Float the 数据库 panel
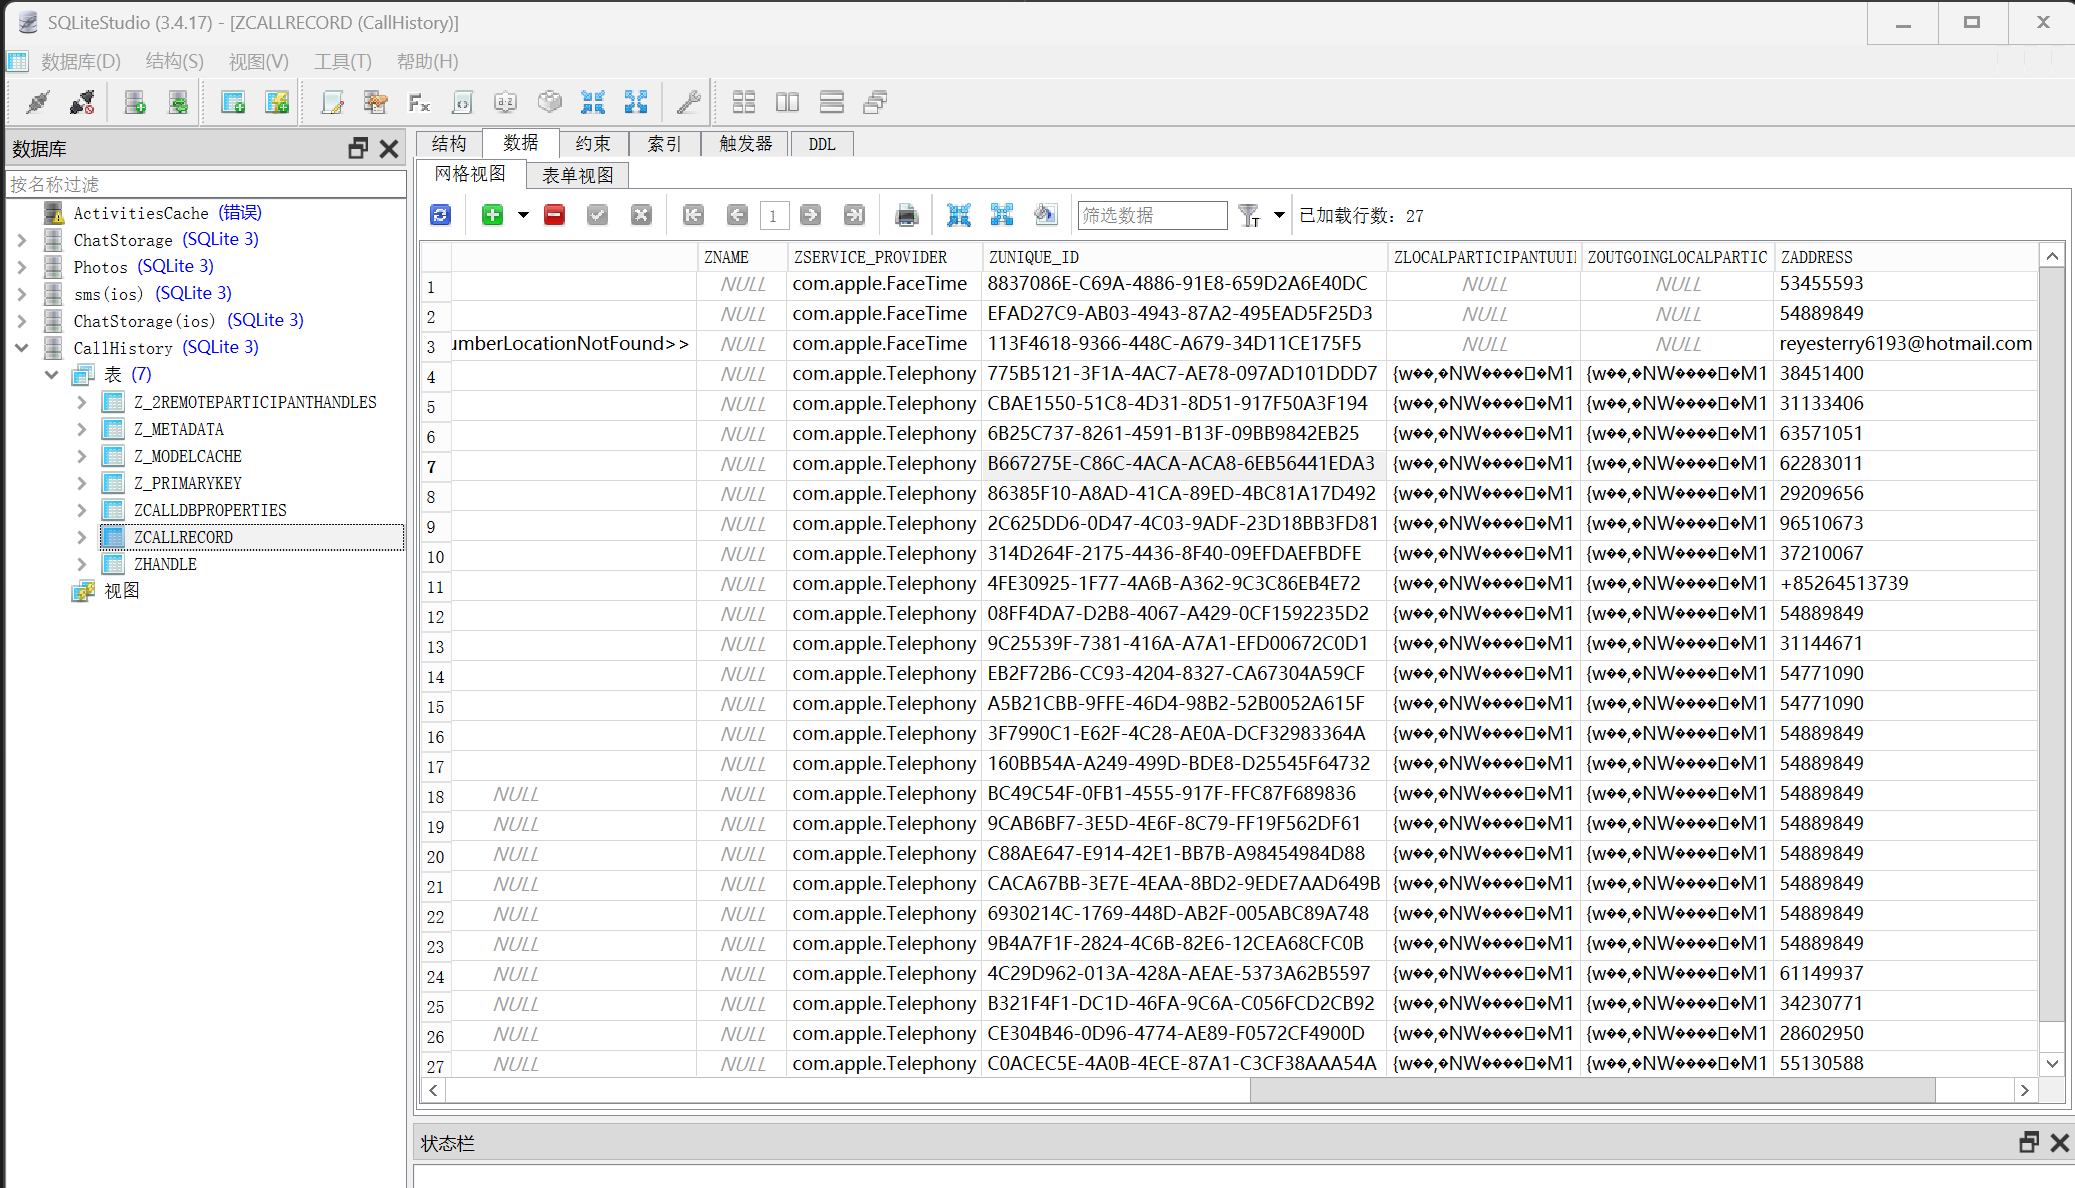 pyautogui.click(x=357, y=148)
